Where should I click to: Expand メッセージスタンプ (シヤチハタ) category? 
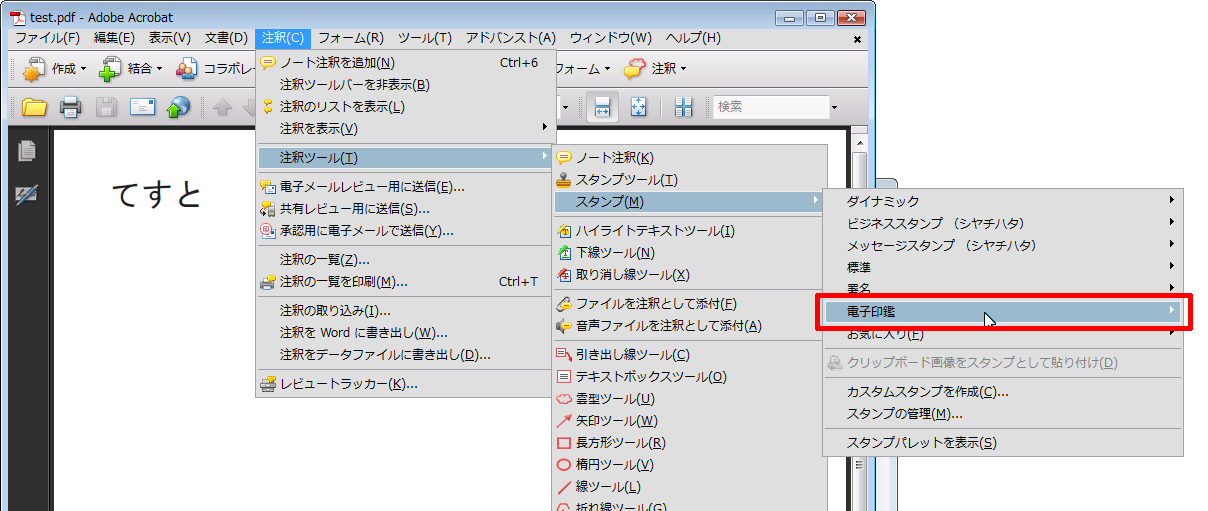(1003, 246)
